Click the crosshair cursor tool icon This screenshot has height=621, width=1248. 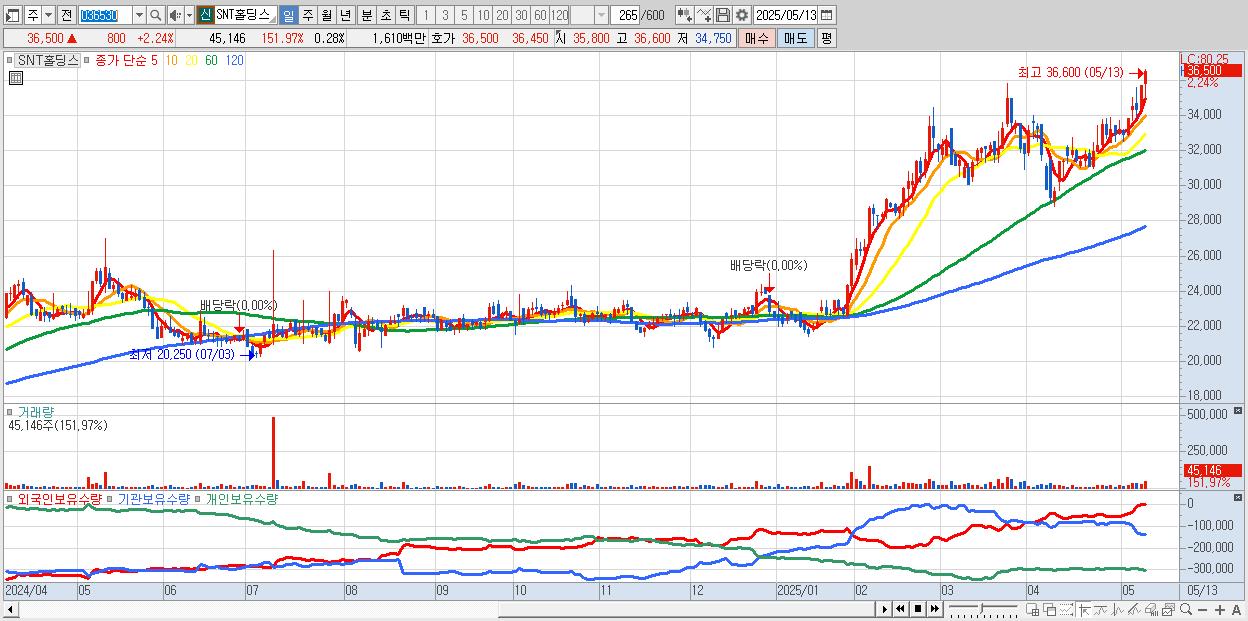[1084, 610]
